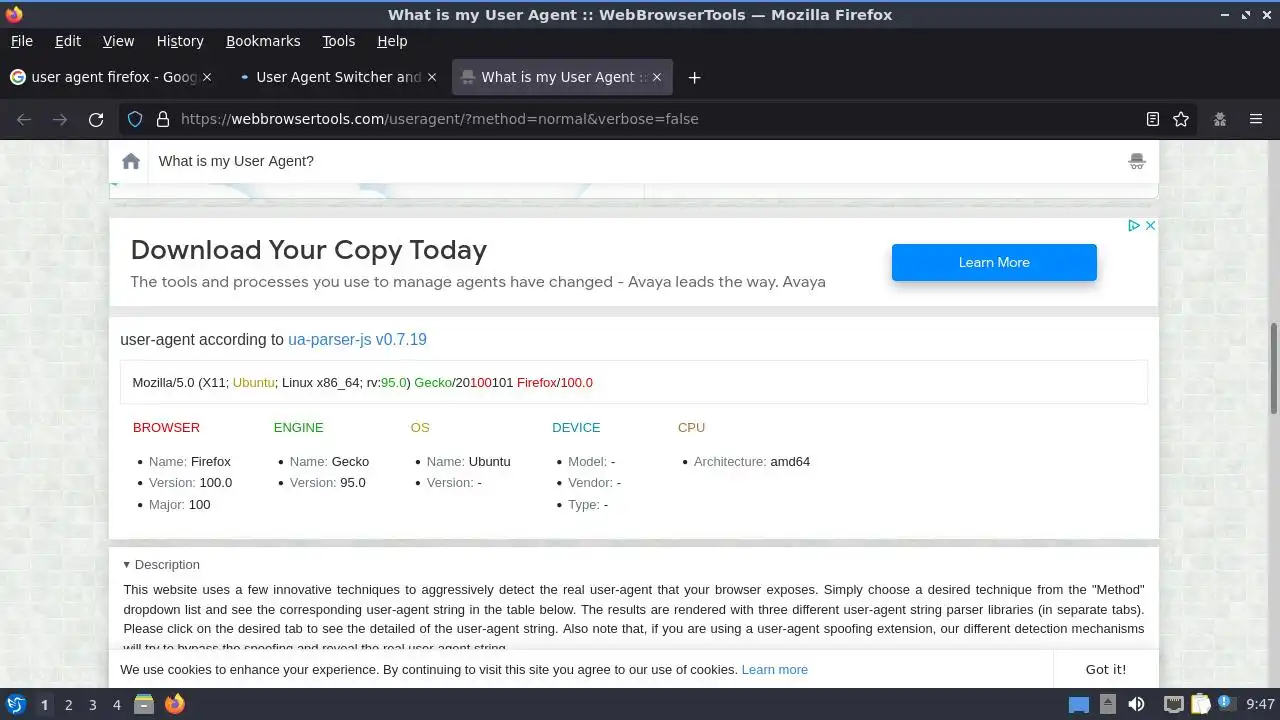This screenshot has height=720, width=1280.
Task: Open a new tab with plus
Action: (694, 77)
